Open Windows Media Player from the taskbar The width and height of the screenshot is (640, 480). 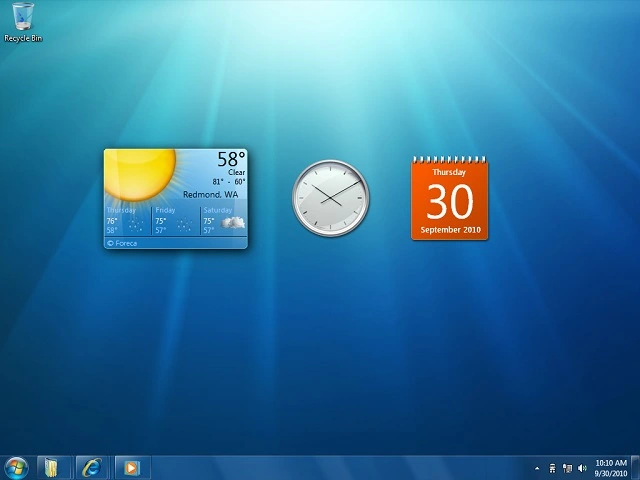[130, 467]
